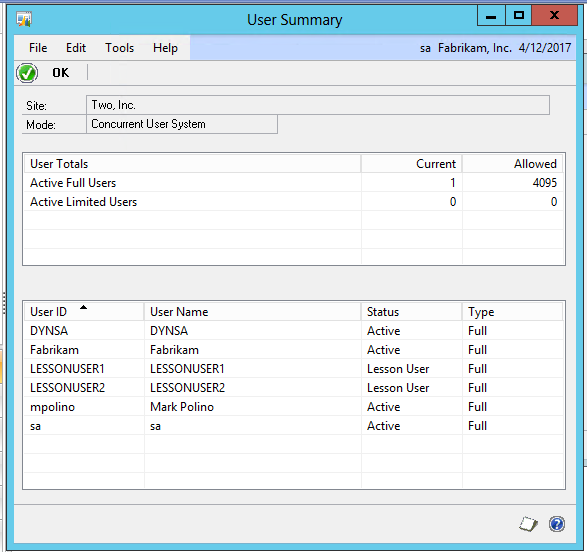Viewport: 587px width, 552px height.
Task: Sort by the Type column header
Action: click(x=513, y=311)
